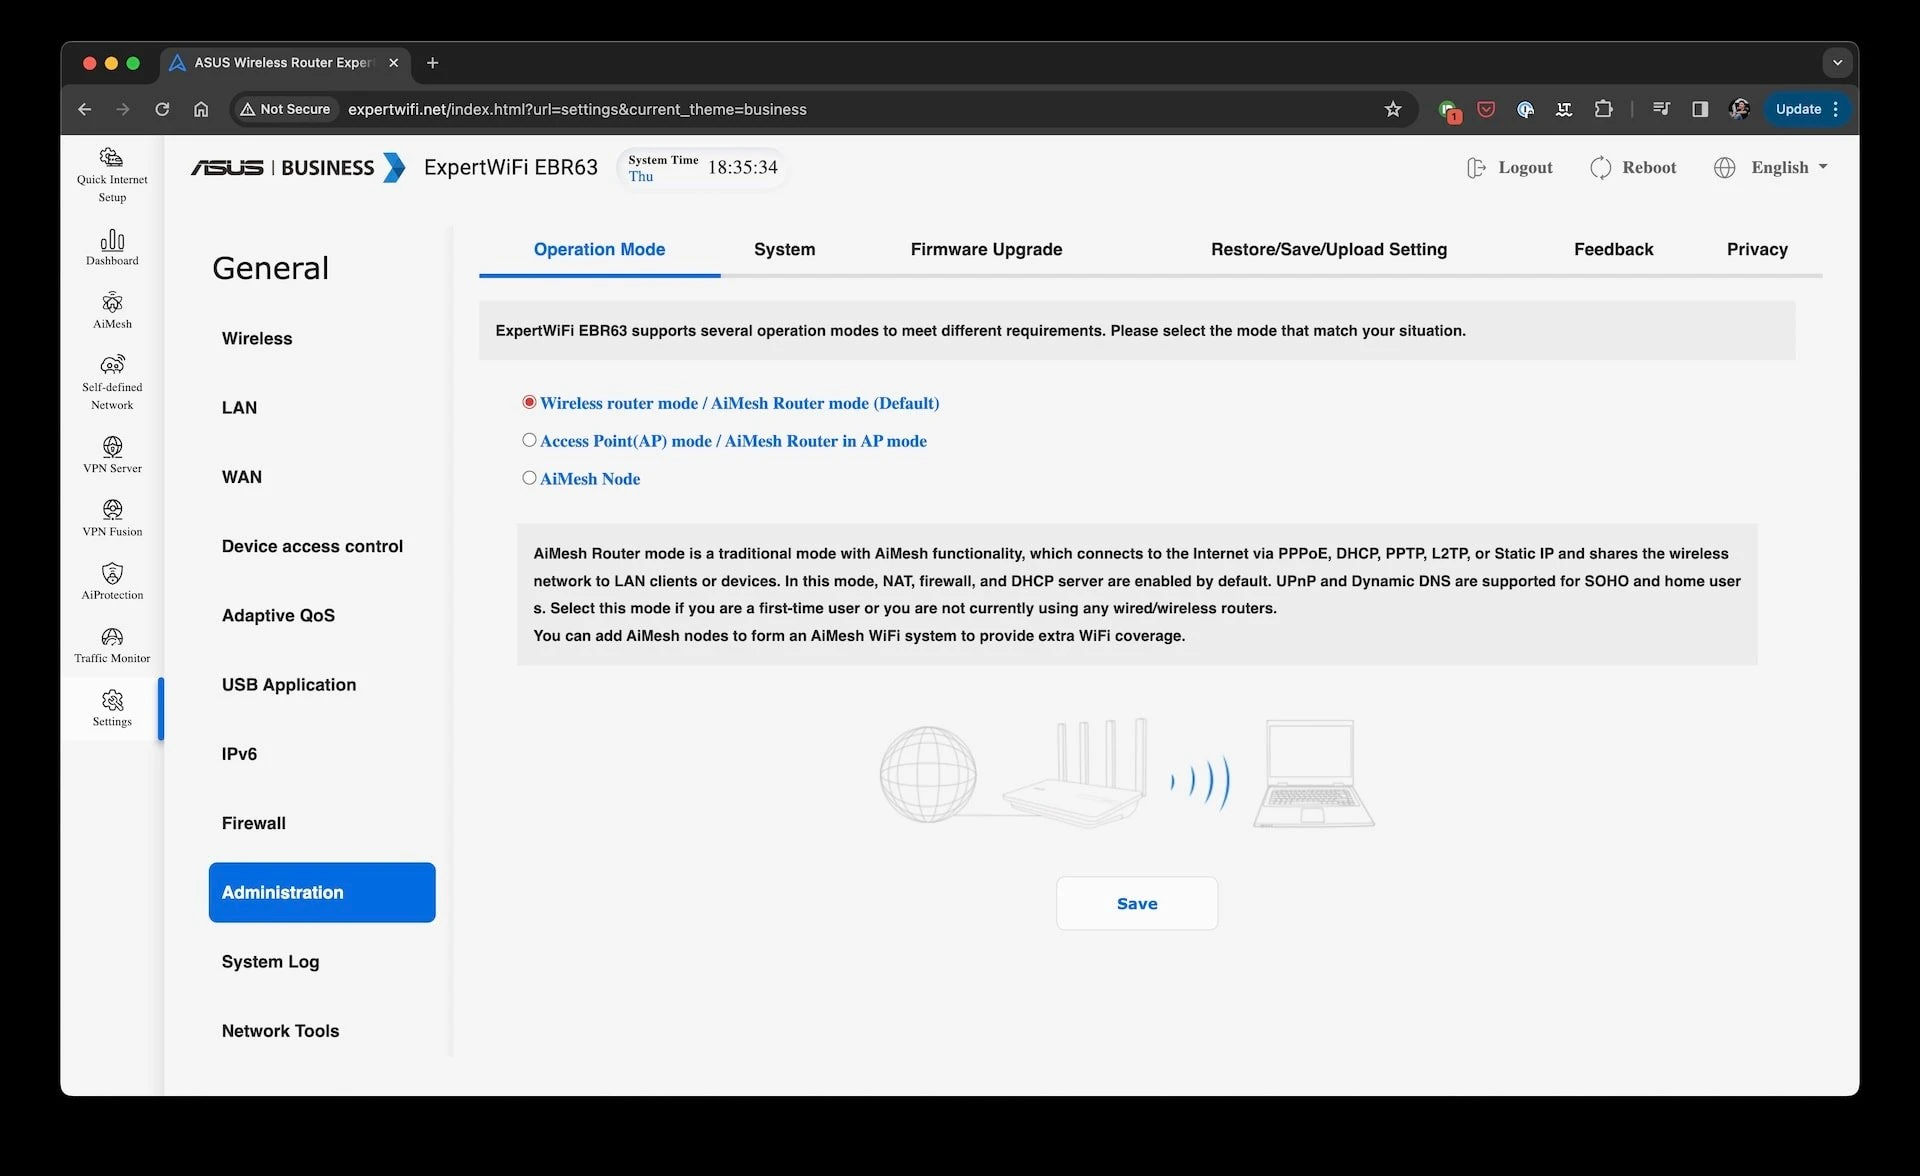This screenshot has width=1920, height=1176.
Task: Click the Reboot icon
Action: (x=1600, y=168)
